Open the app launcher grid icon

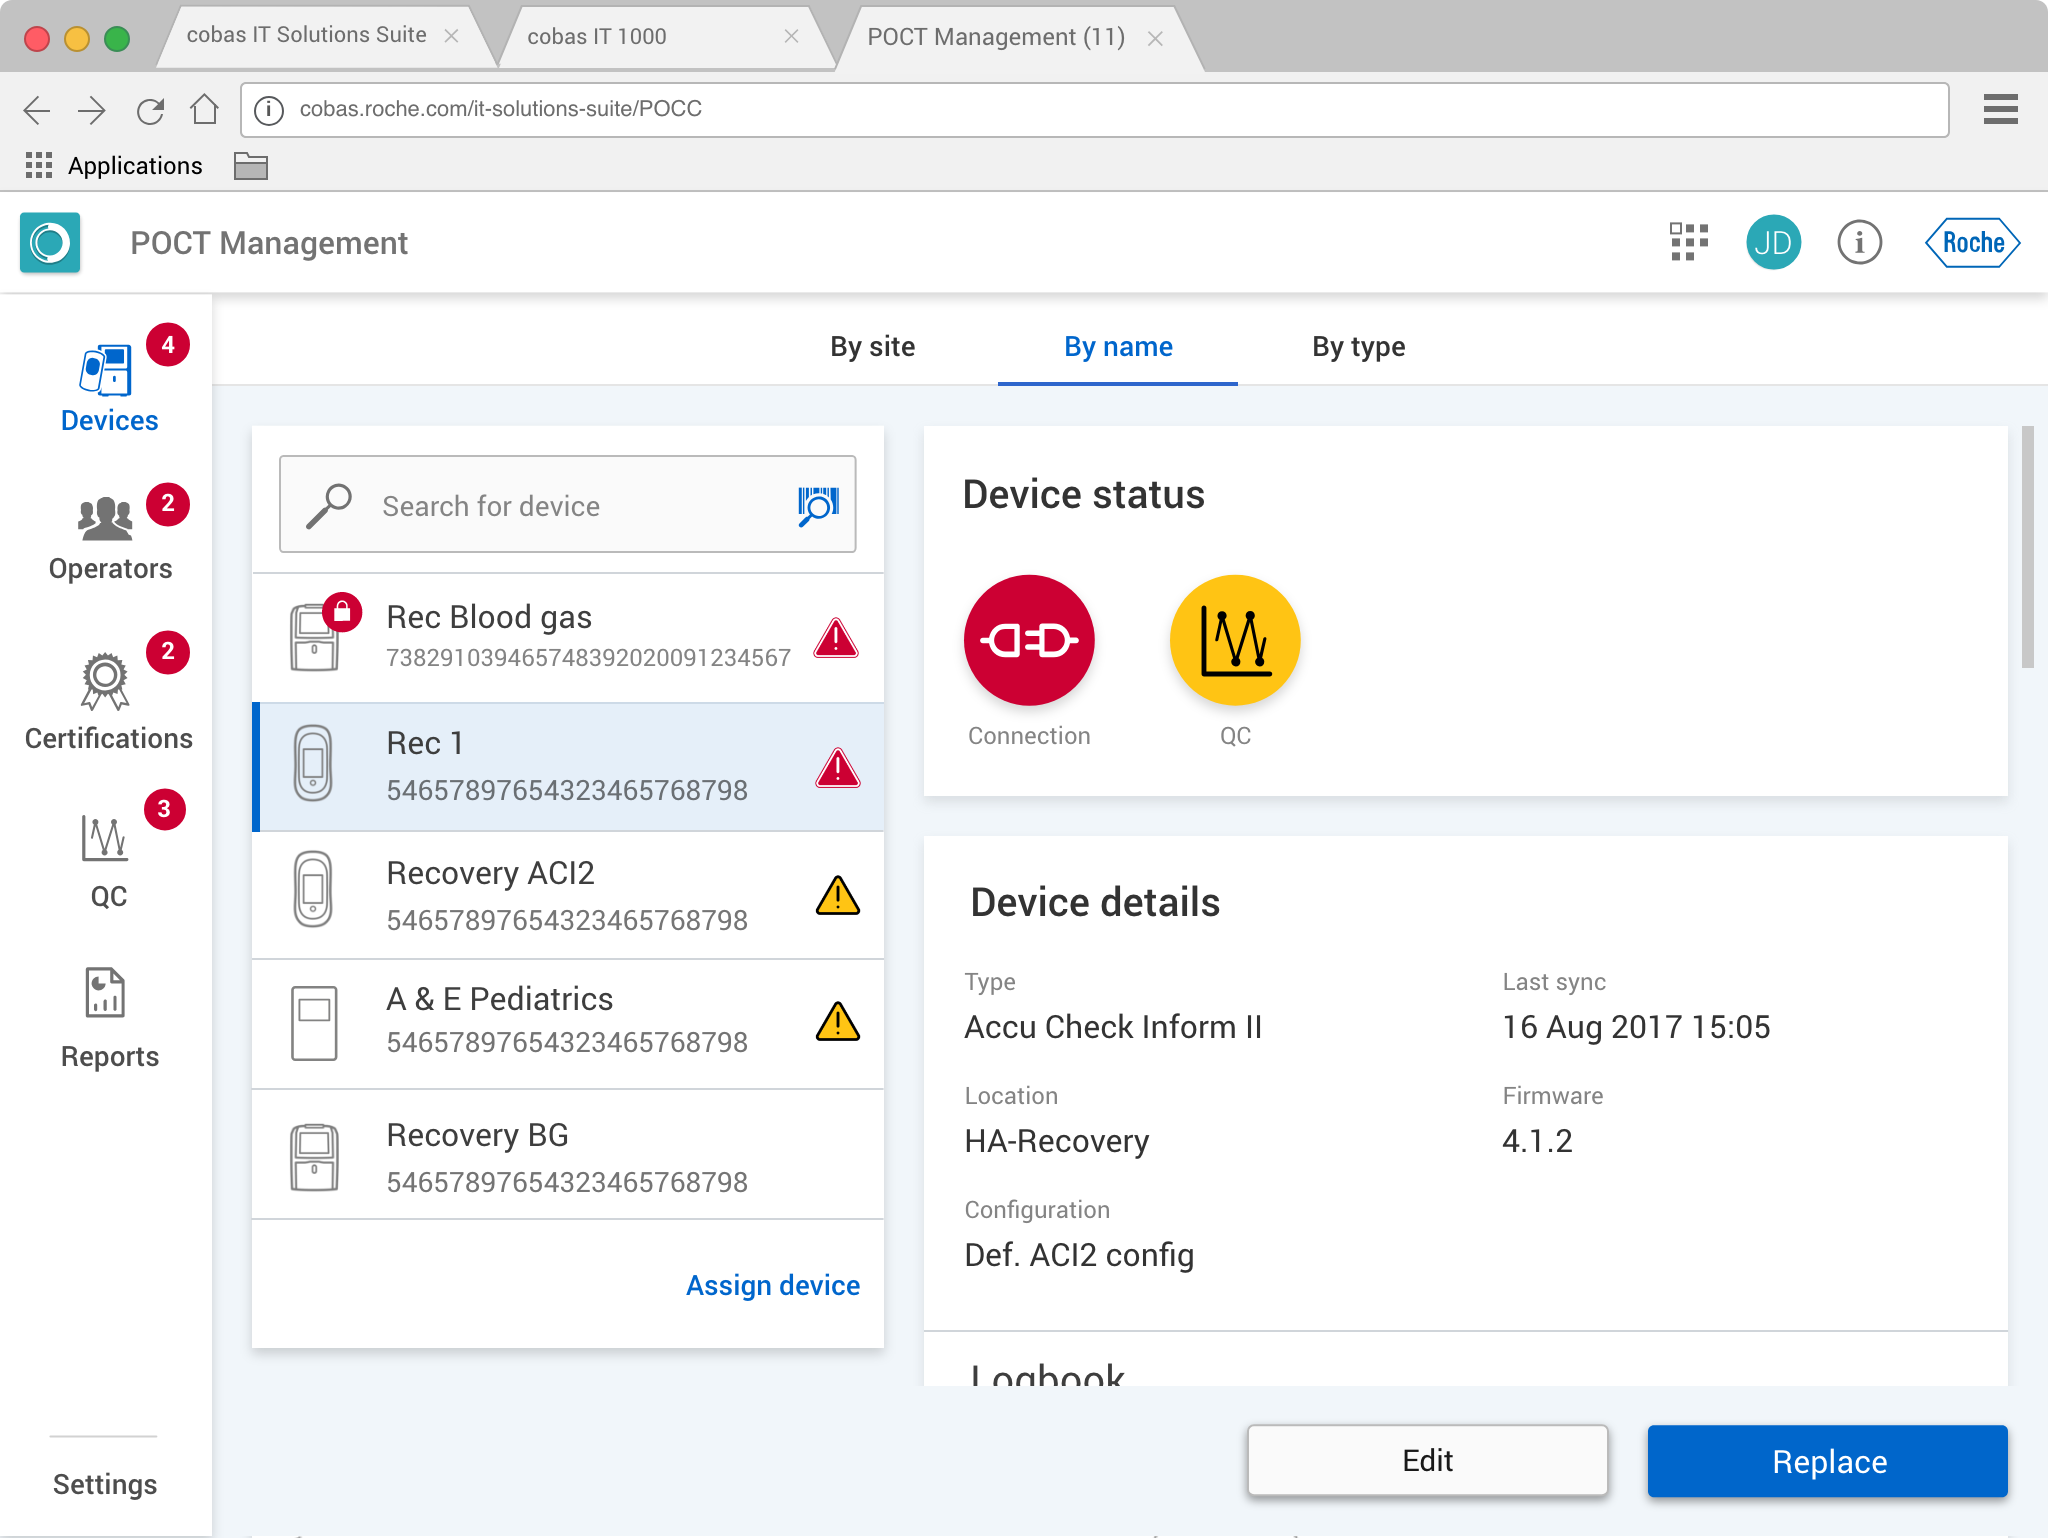[x=1689, y=242]
